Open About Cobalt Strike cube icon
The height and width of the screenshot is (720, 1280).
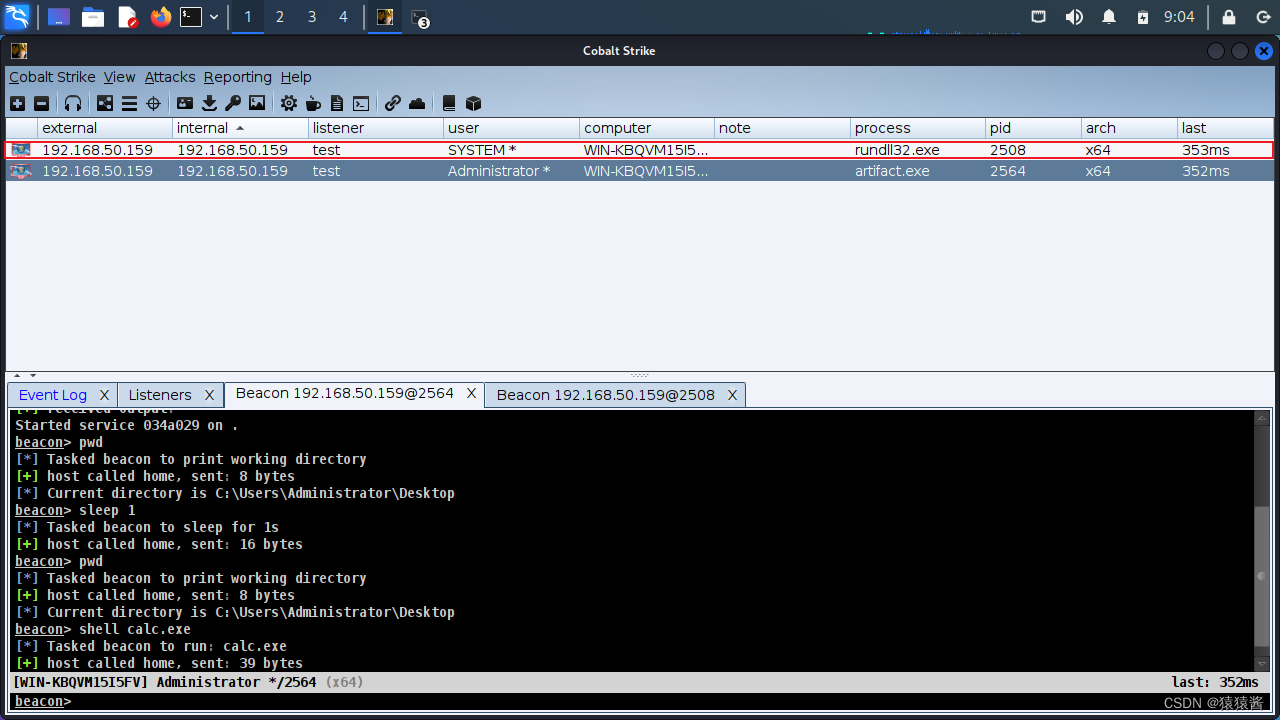[473, 103]
